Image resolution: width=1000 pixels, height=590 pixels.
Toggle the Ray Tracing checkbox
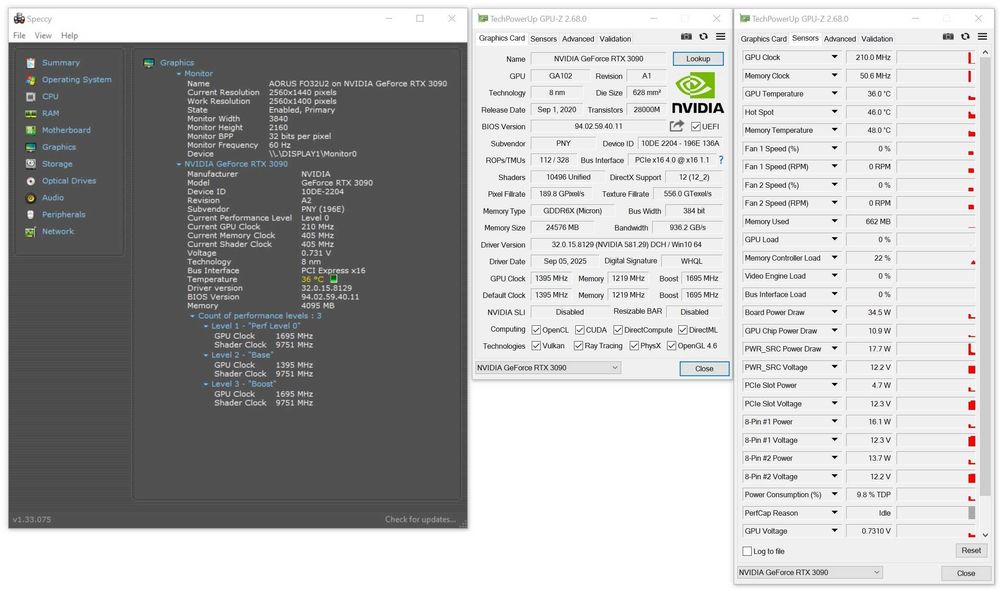577,346
